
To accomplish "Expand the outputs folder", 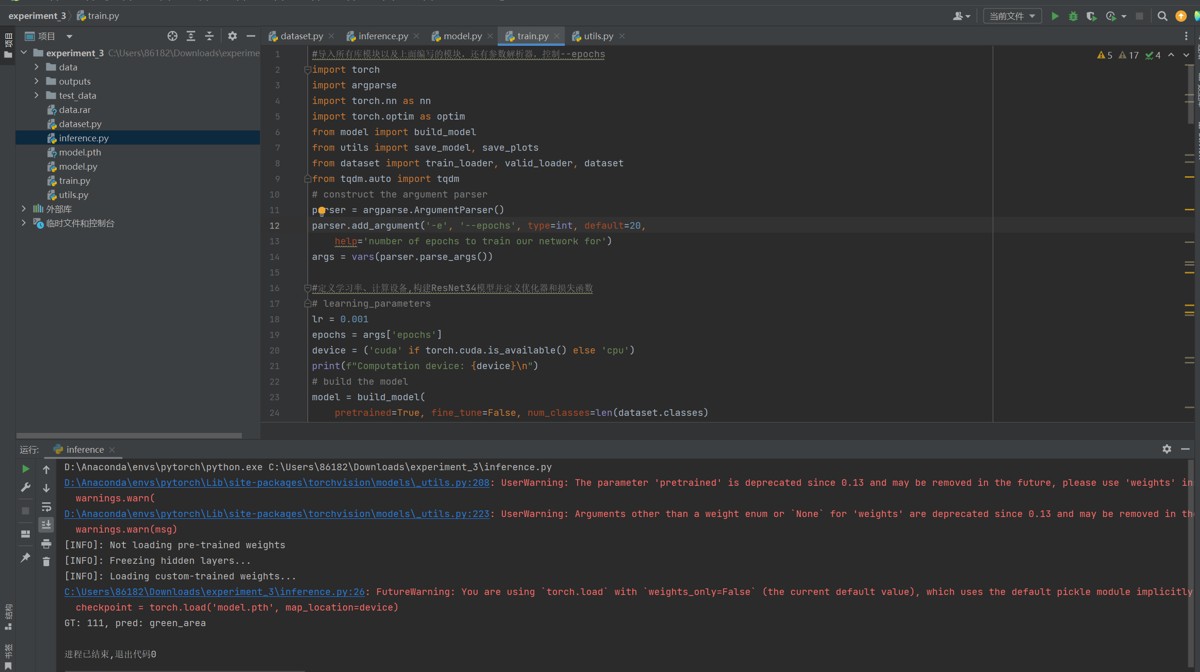I will pos(37,81).
